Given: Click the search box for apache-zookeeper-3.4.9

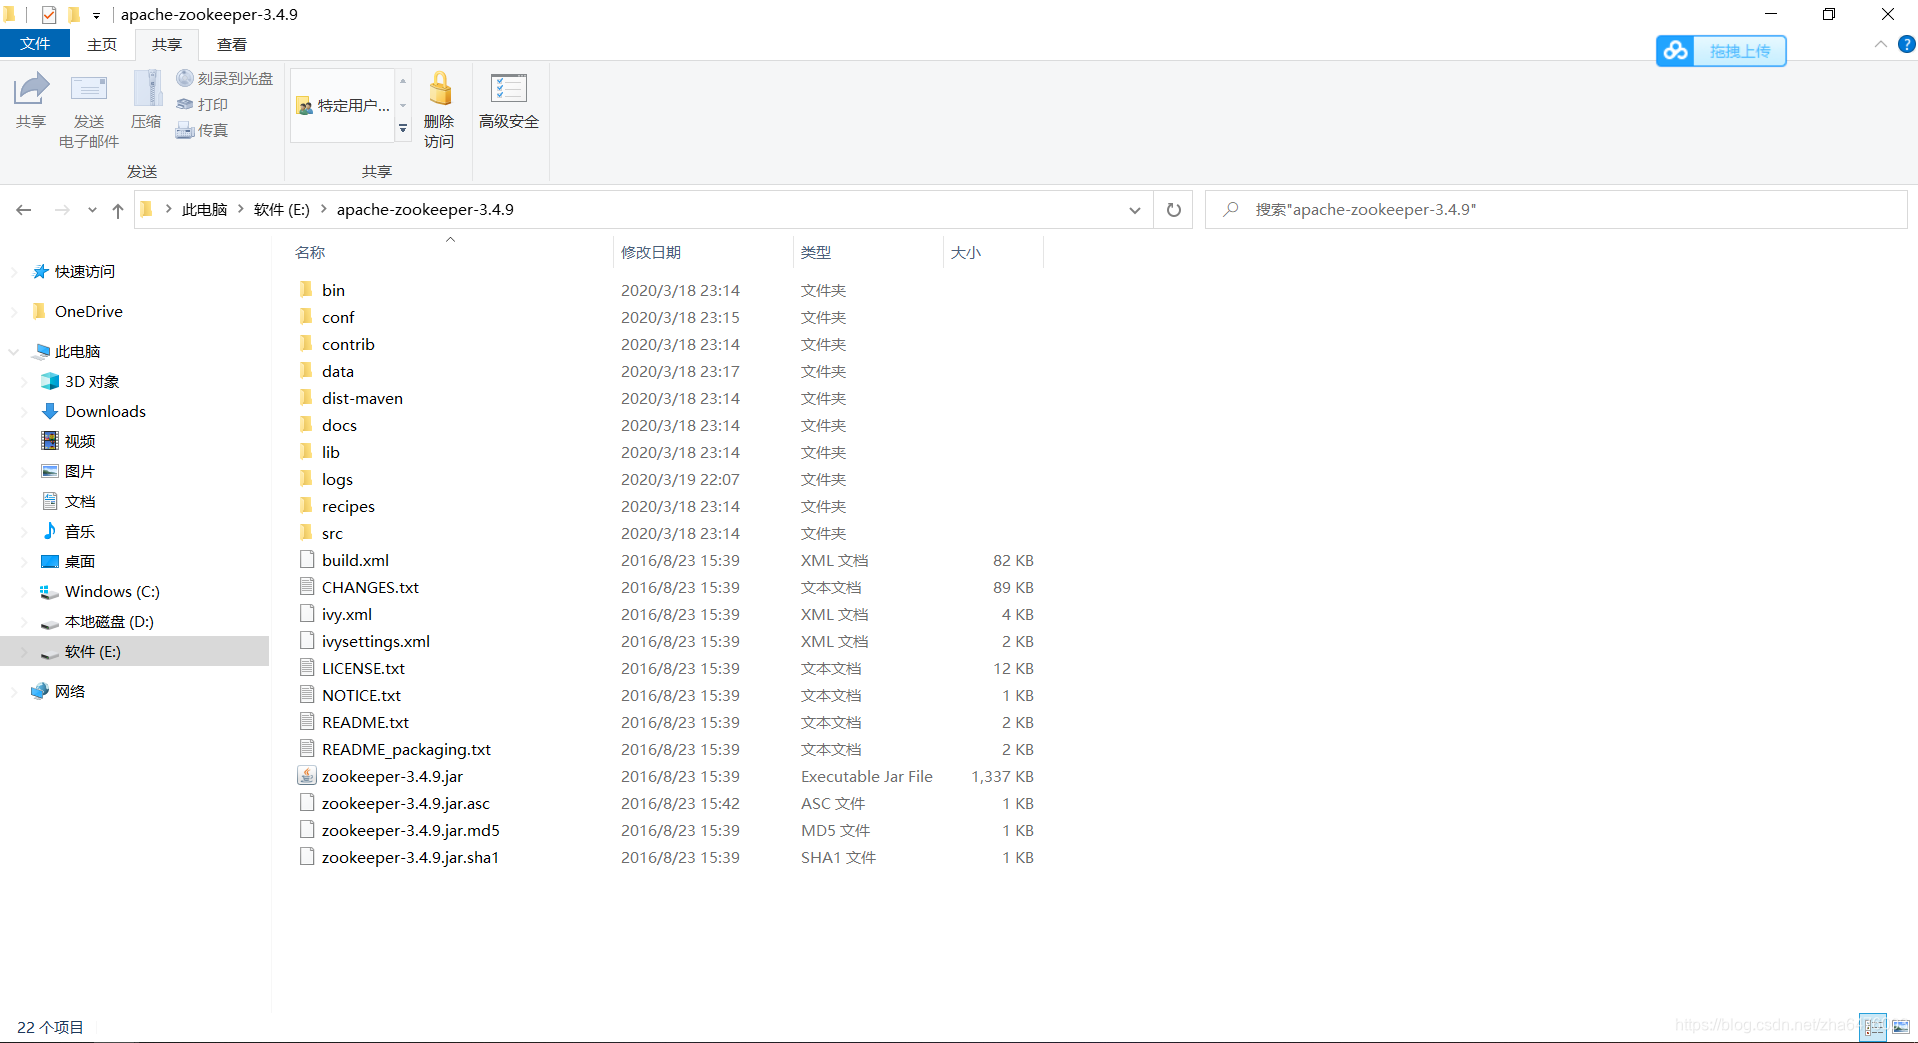Looking at the screenshot, I should [x=1556, y=210].
